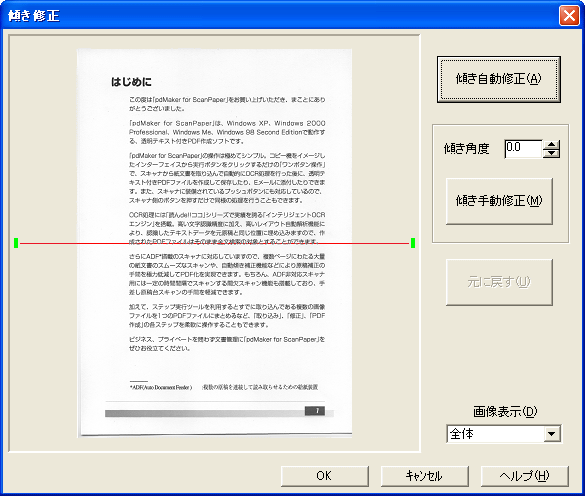Viewport: 585px width, 496px height.
Task: Click the 傾き角度 label
Action: point(466,149)
